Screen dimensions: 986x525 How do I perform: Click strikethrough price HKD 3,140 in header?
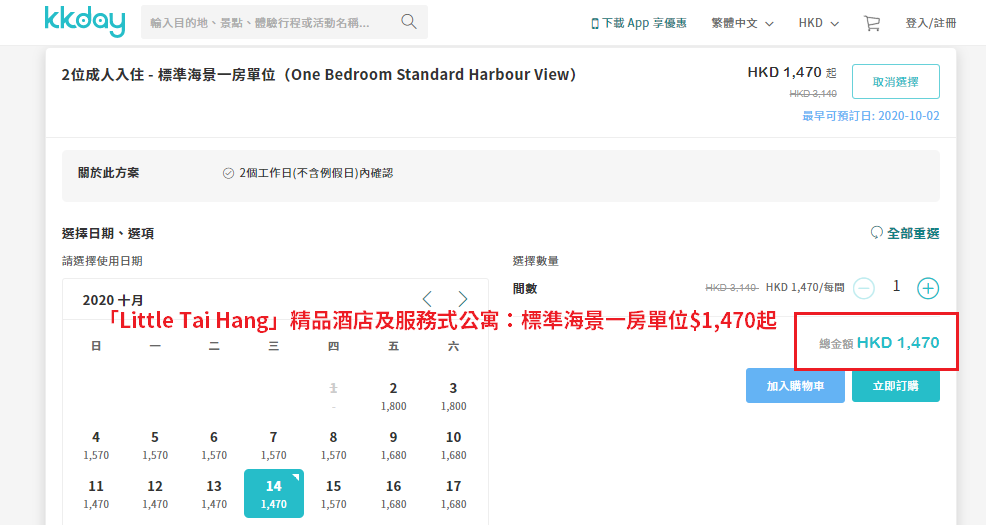[813, 94]
